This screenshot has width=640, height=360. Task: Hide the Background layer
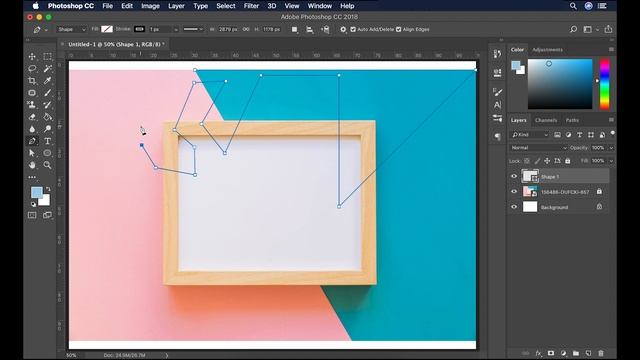click(514, 207)
